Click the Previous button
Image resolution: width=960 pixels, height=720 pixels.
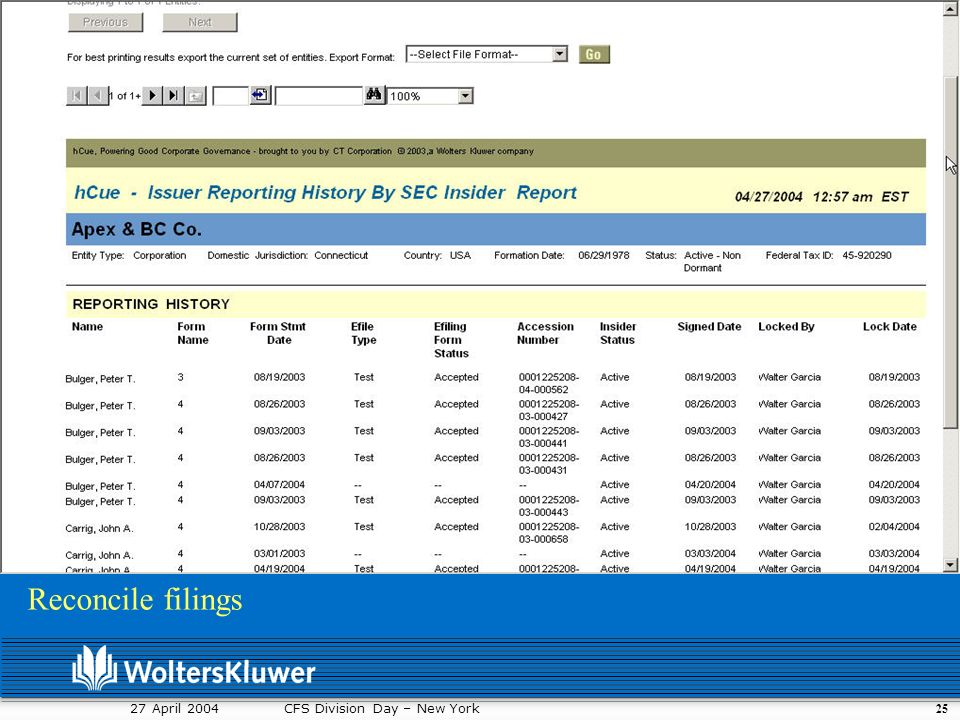point(105,22)
